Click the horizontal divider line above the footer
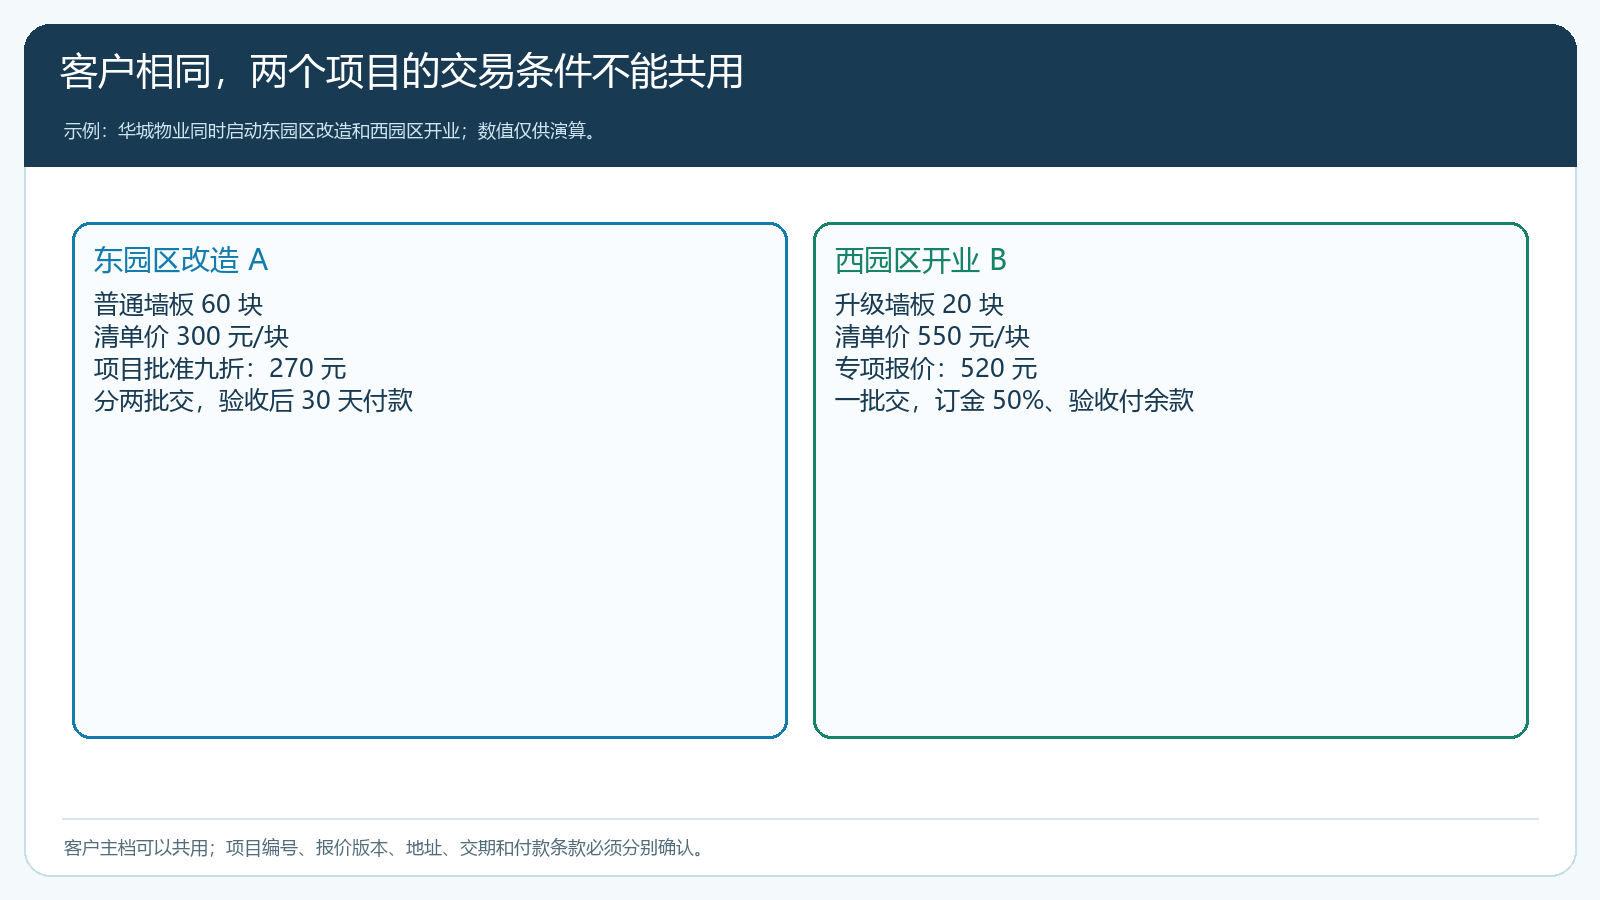Screen dimensions: 1600x900 (800, 819)
